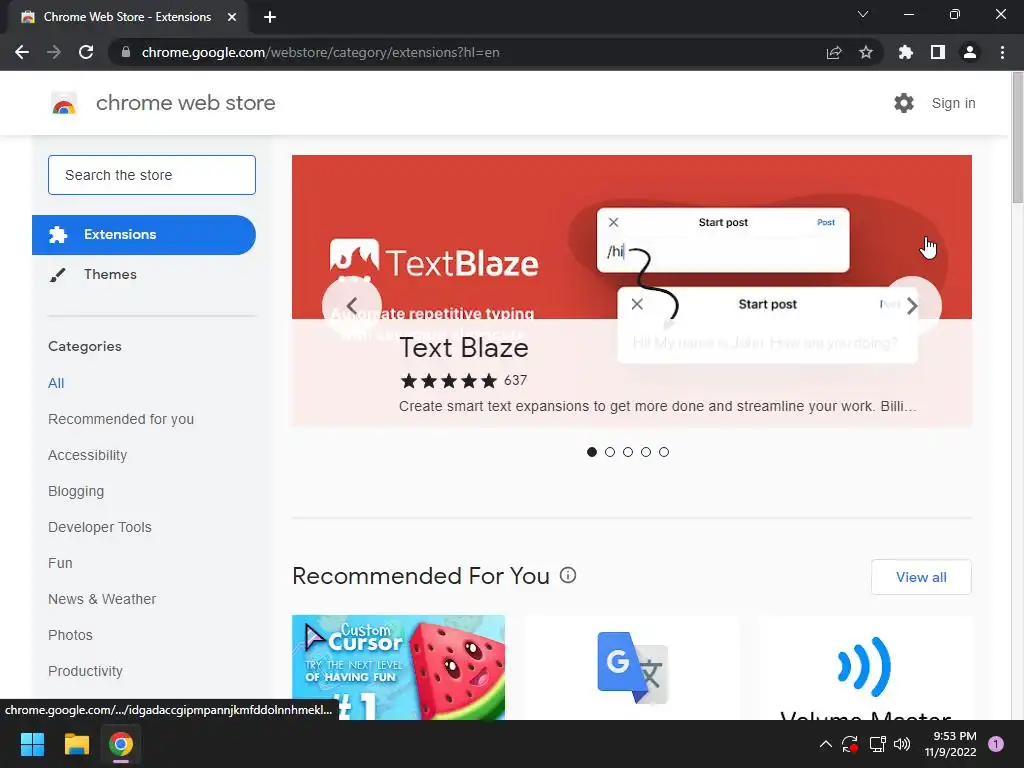Open the tab search chevron in the title bar
Image resolution: width=1024 pixels, height=768 pixels.
tap(863, 14)
